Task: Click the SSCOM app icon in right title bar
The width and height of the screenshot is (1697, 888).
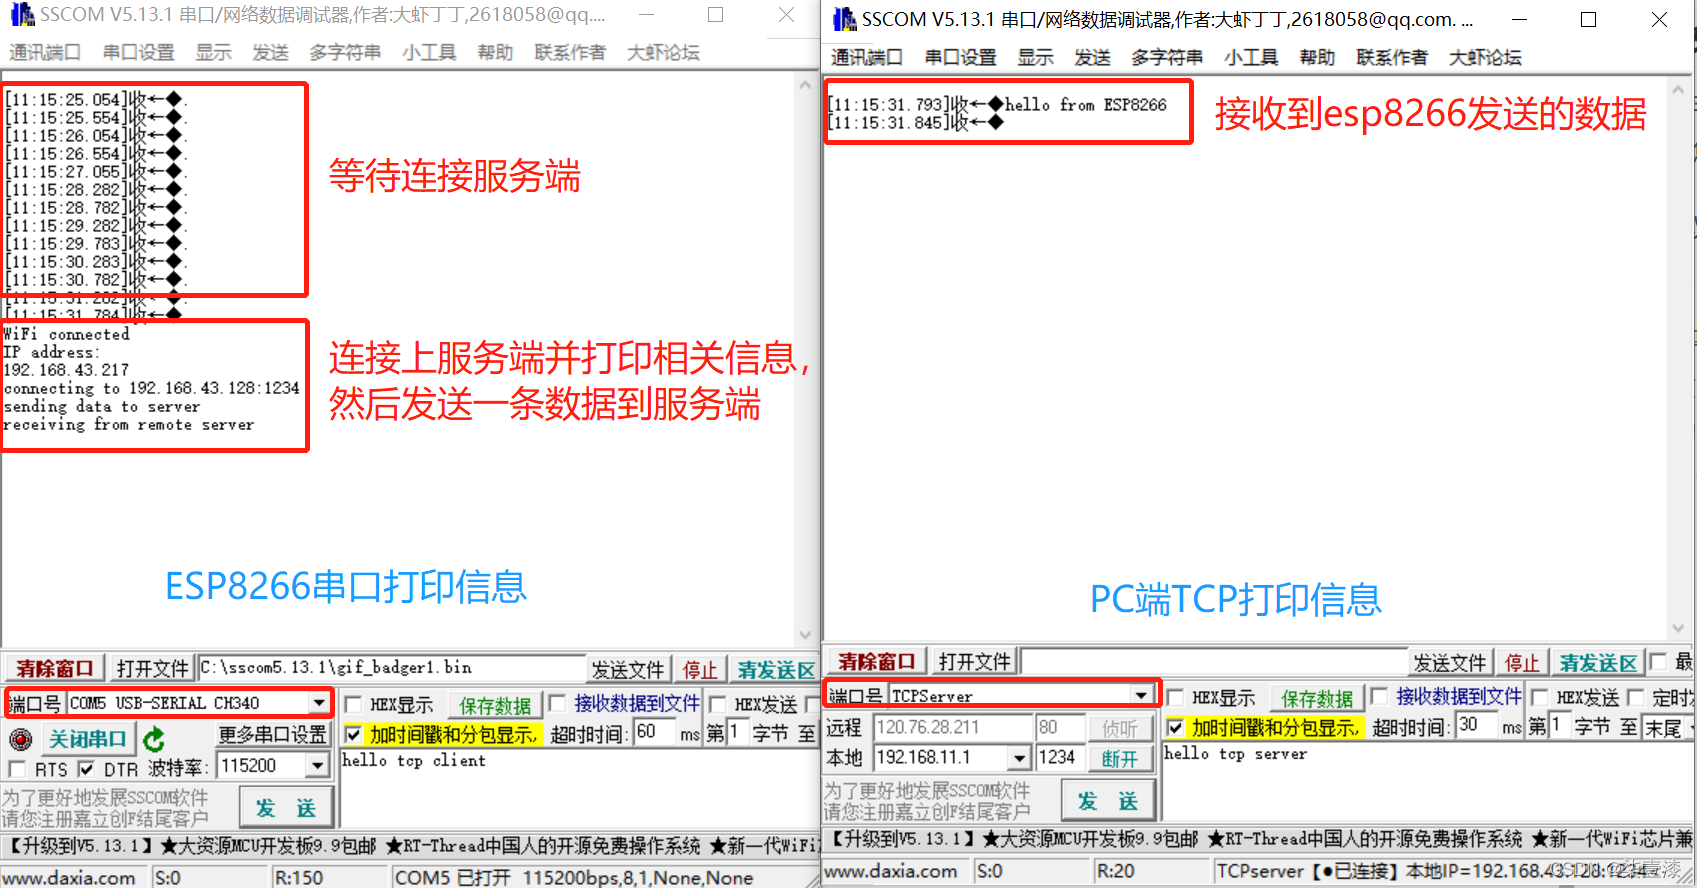Action: point(843,19)
